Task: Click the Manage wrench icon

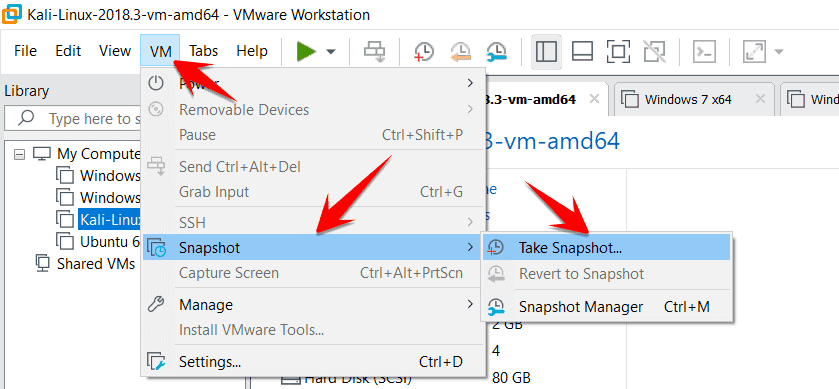Action: point(156,304)
